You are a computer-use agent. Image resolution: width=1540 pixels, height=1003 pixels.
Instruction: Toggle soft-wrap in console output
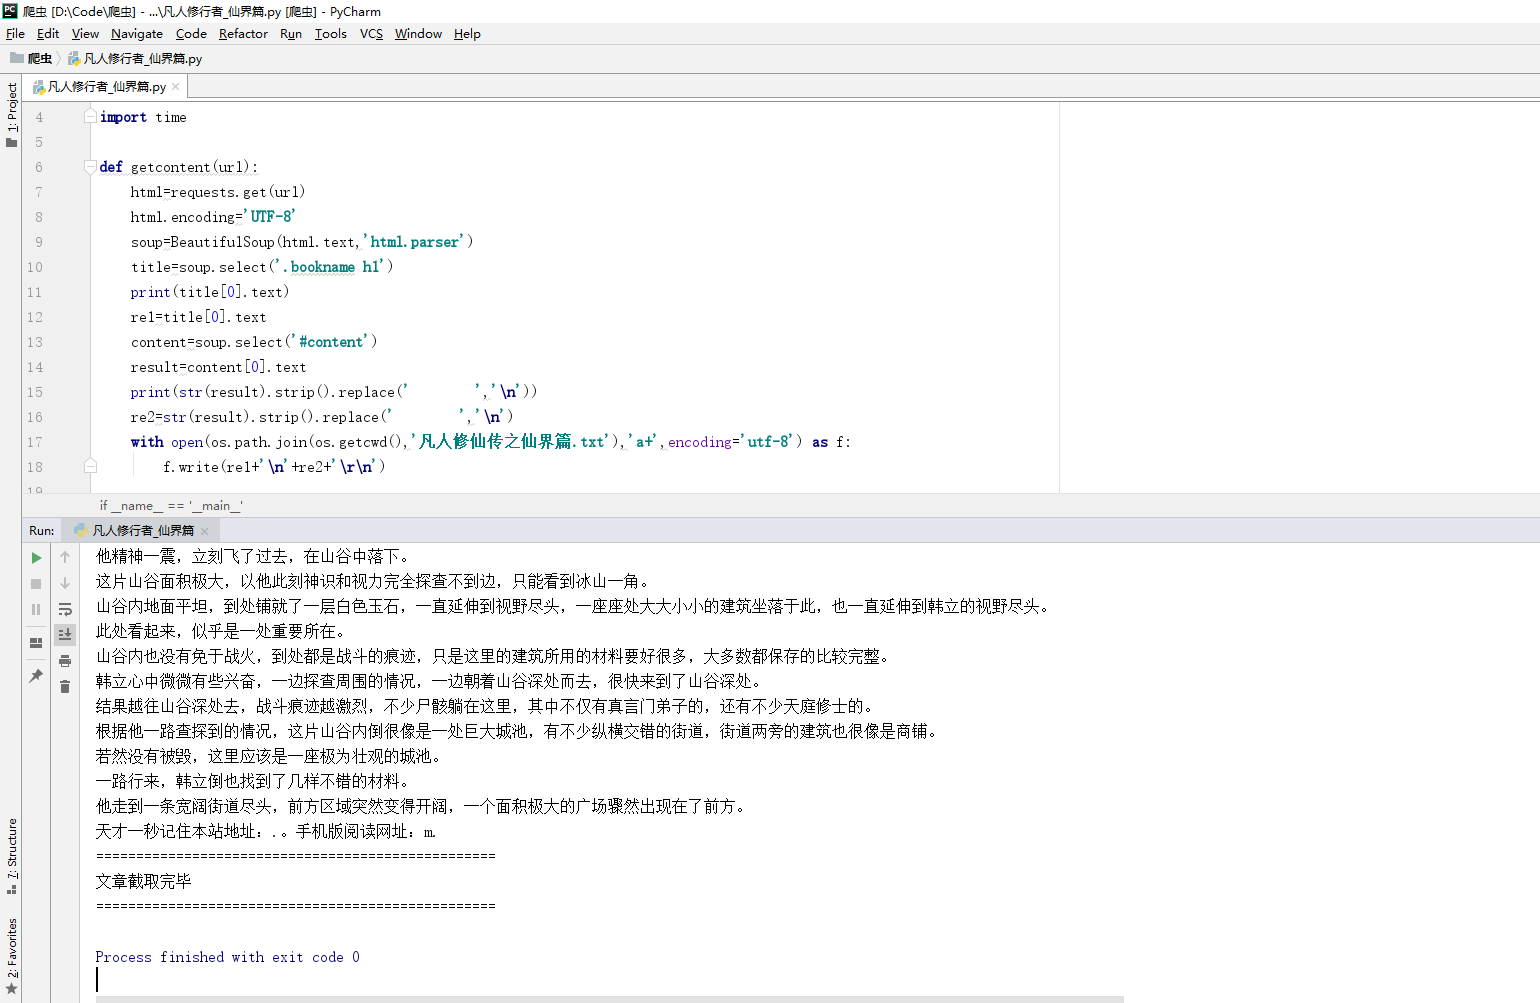65,609
